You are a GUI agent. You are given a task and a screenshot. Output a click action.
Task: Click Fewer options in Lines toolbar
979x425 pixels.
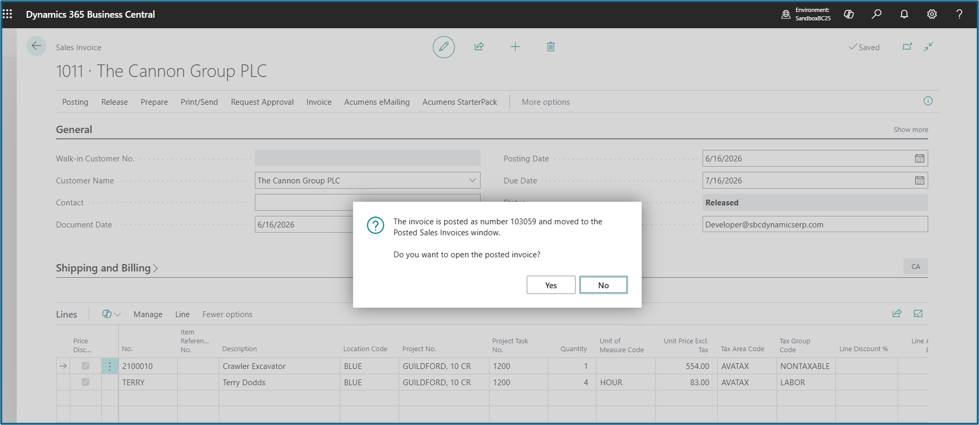pos(227,314)
